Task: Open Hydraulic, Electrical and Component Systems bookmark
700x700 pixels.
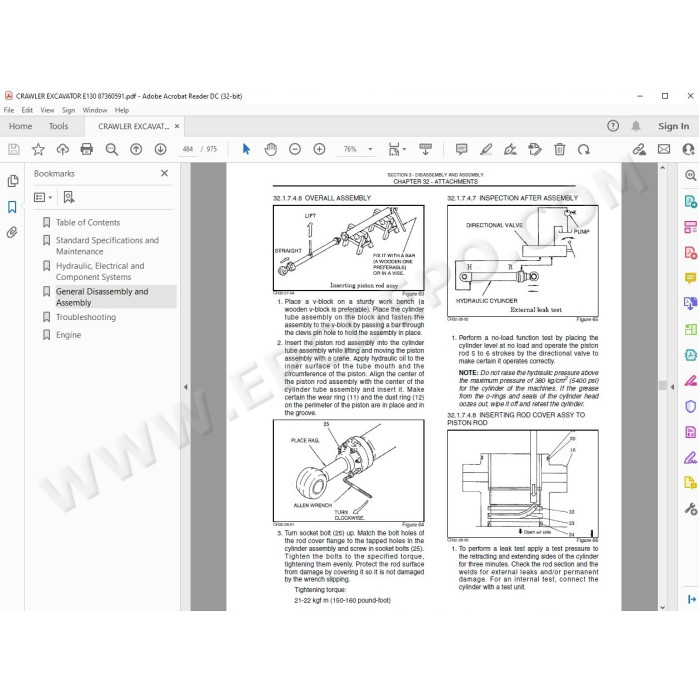Action: pyautogui.click(x=100, y=271)
